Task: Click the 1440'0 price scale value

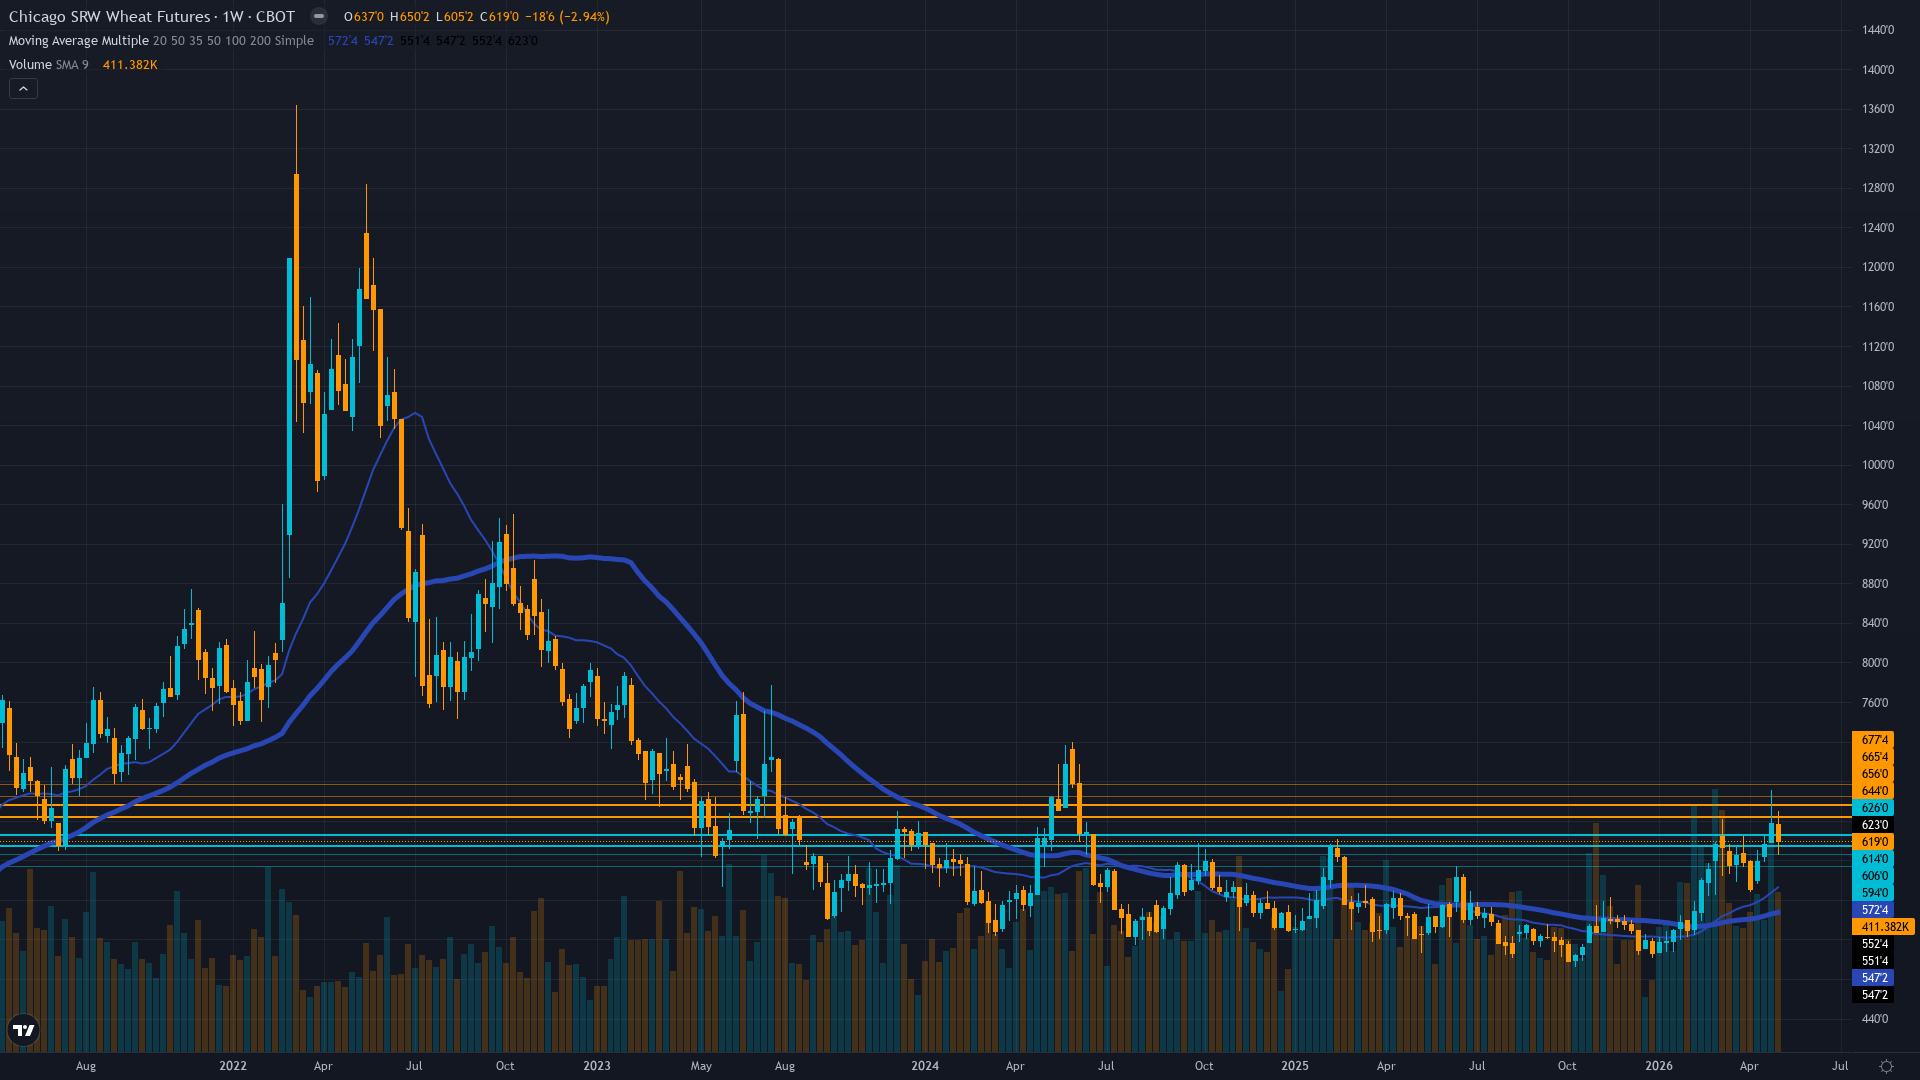Action: coord(1877,30)
